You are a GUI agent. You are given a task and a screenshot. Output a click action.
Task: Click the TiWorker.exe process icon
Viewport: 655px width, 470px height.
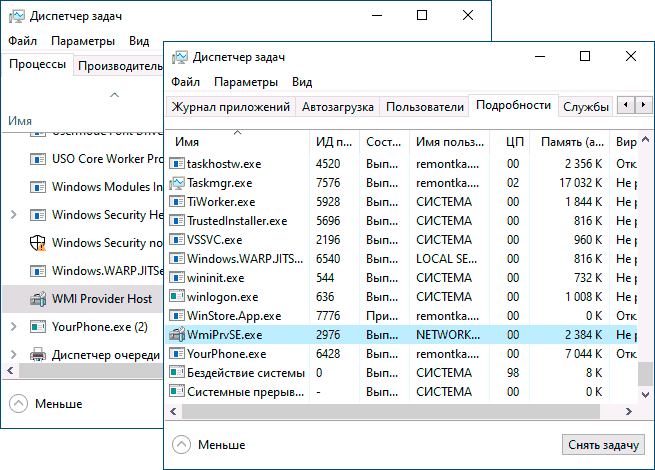point(177,202)
